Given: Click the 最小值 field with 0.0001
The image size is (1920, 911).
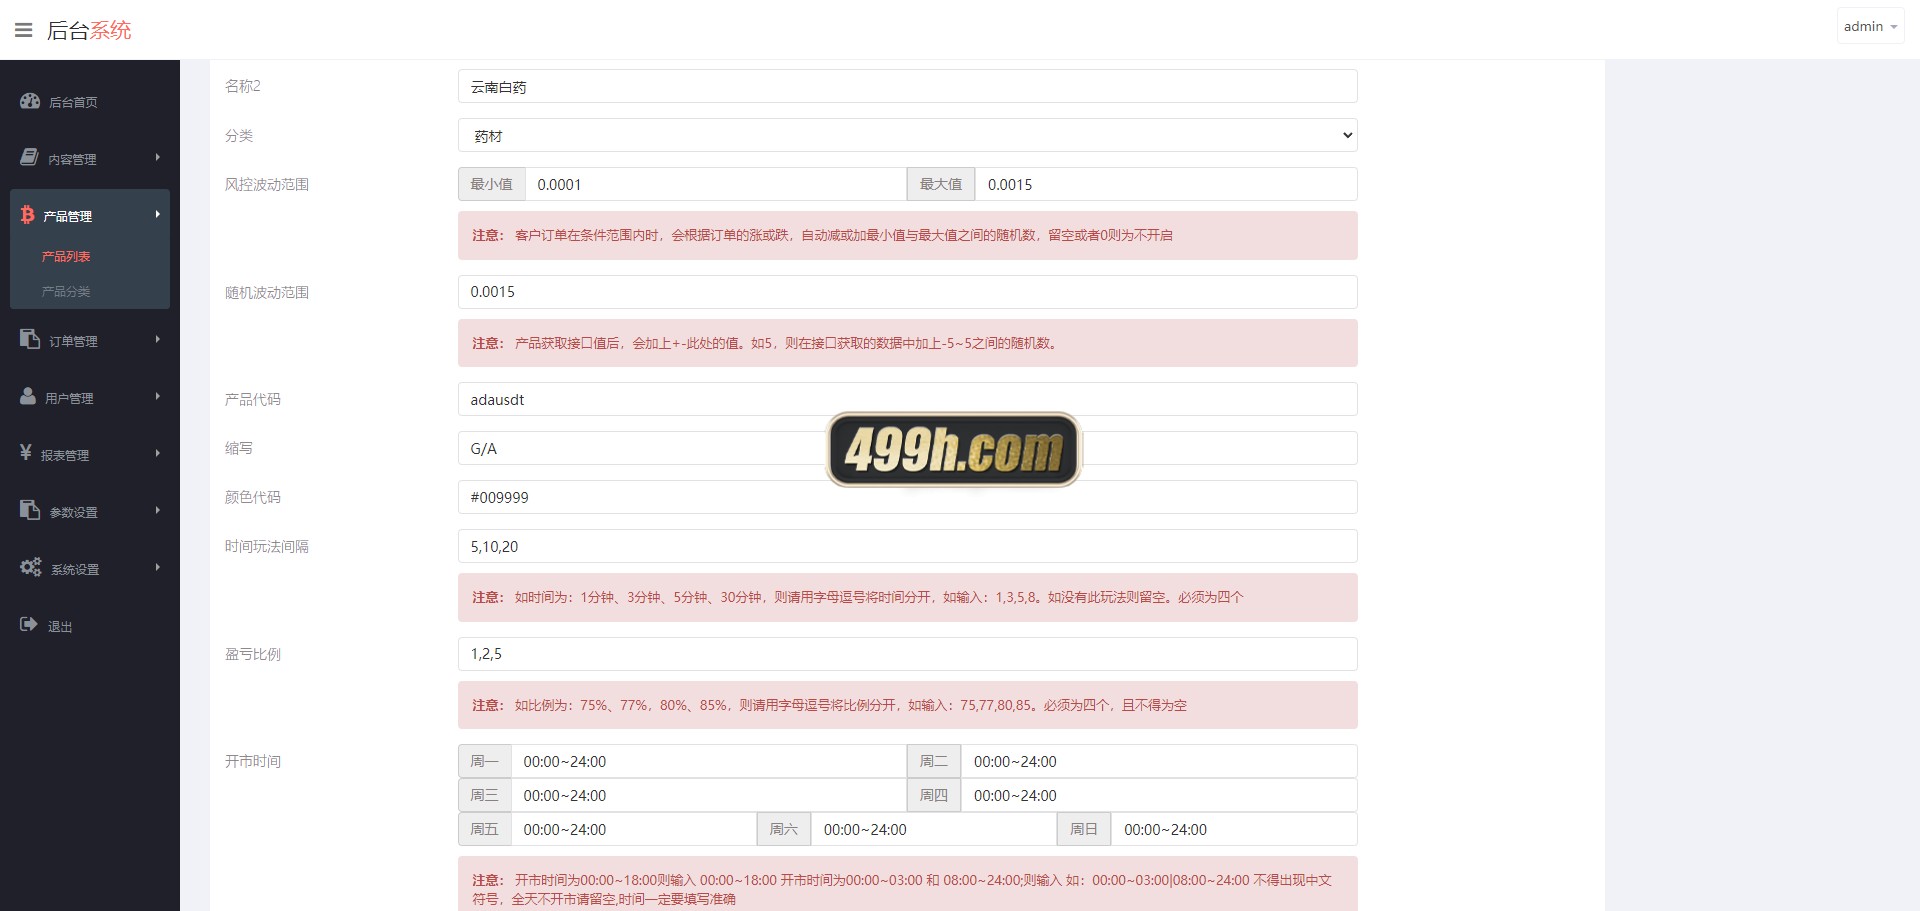Looking at the screenshot, I should [x=715, y=184].
